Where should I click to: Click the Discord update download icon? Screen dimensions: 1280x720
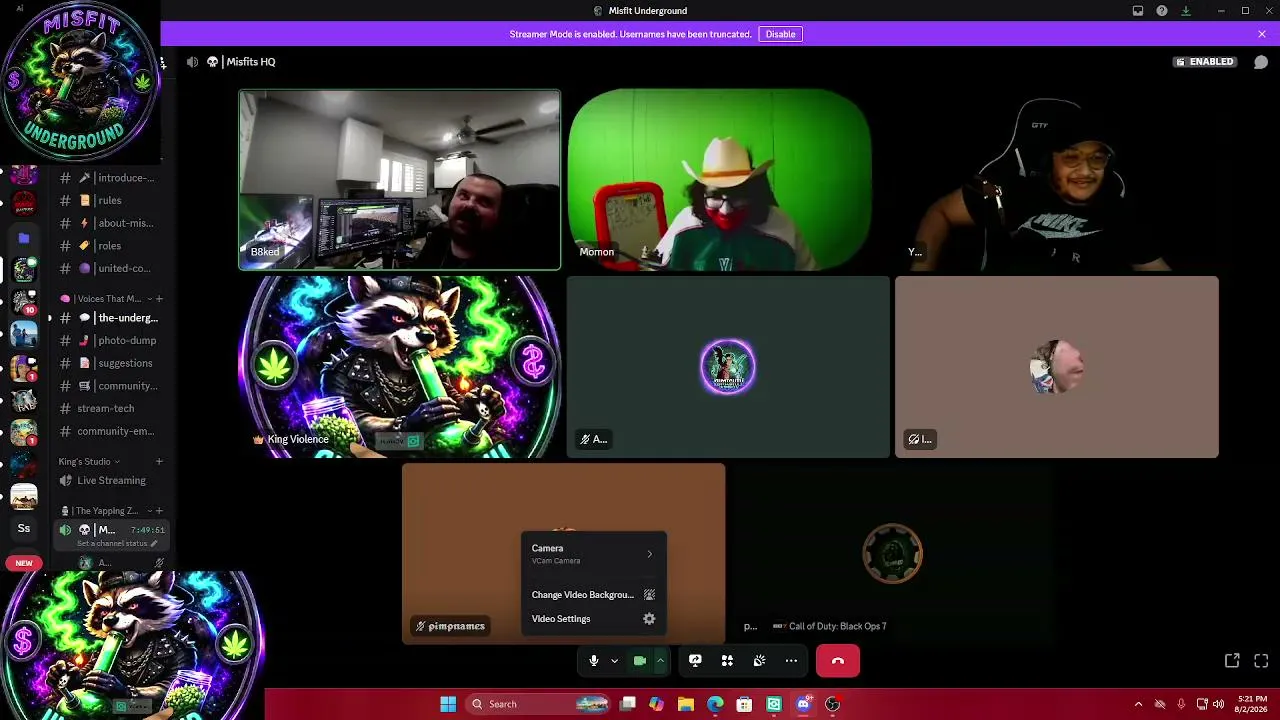[1186, 11]
